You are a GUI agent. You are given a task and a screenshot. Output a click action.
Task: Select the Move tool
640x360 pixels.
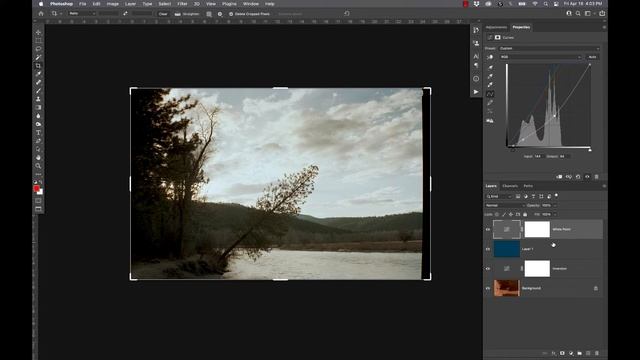click(x=38, y=32)
